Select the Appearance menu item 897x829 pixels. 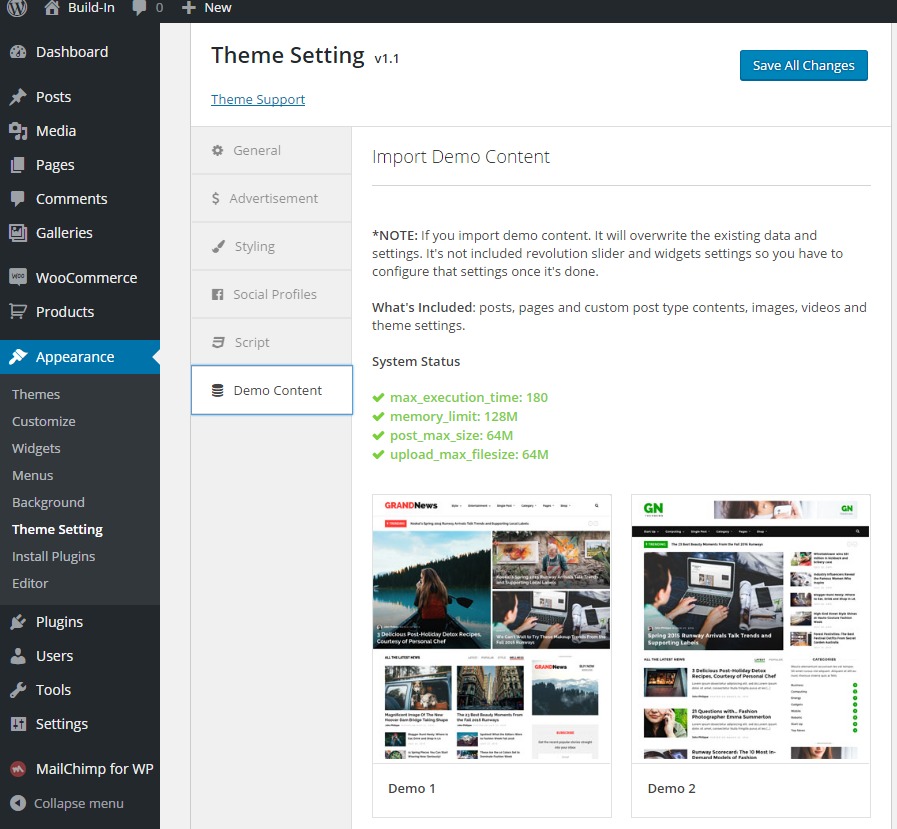(x=80, y=357)
